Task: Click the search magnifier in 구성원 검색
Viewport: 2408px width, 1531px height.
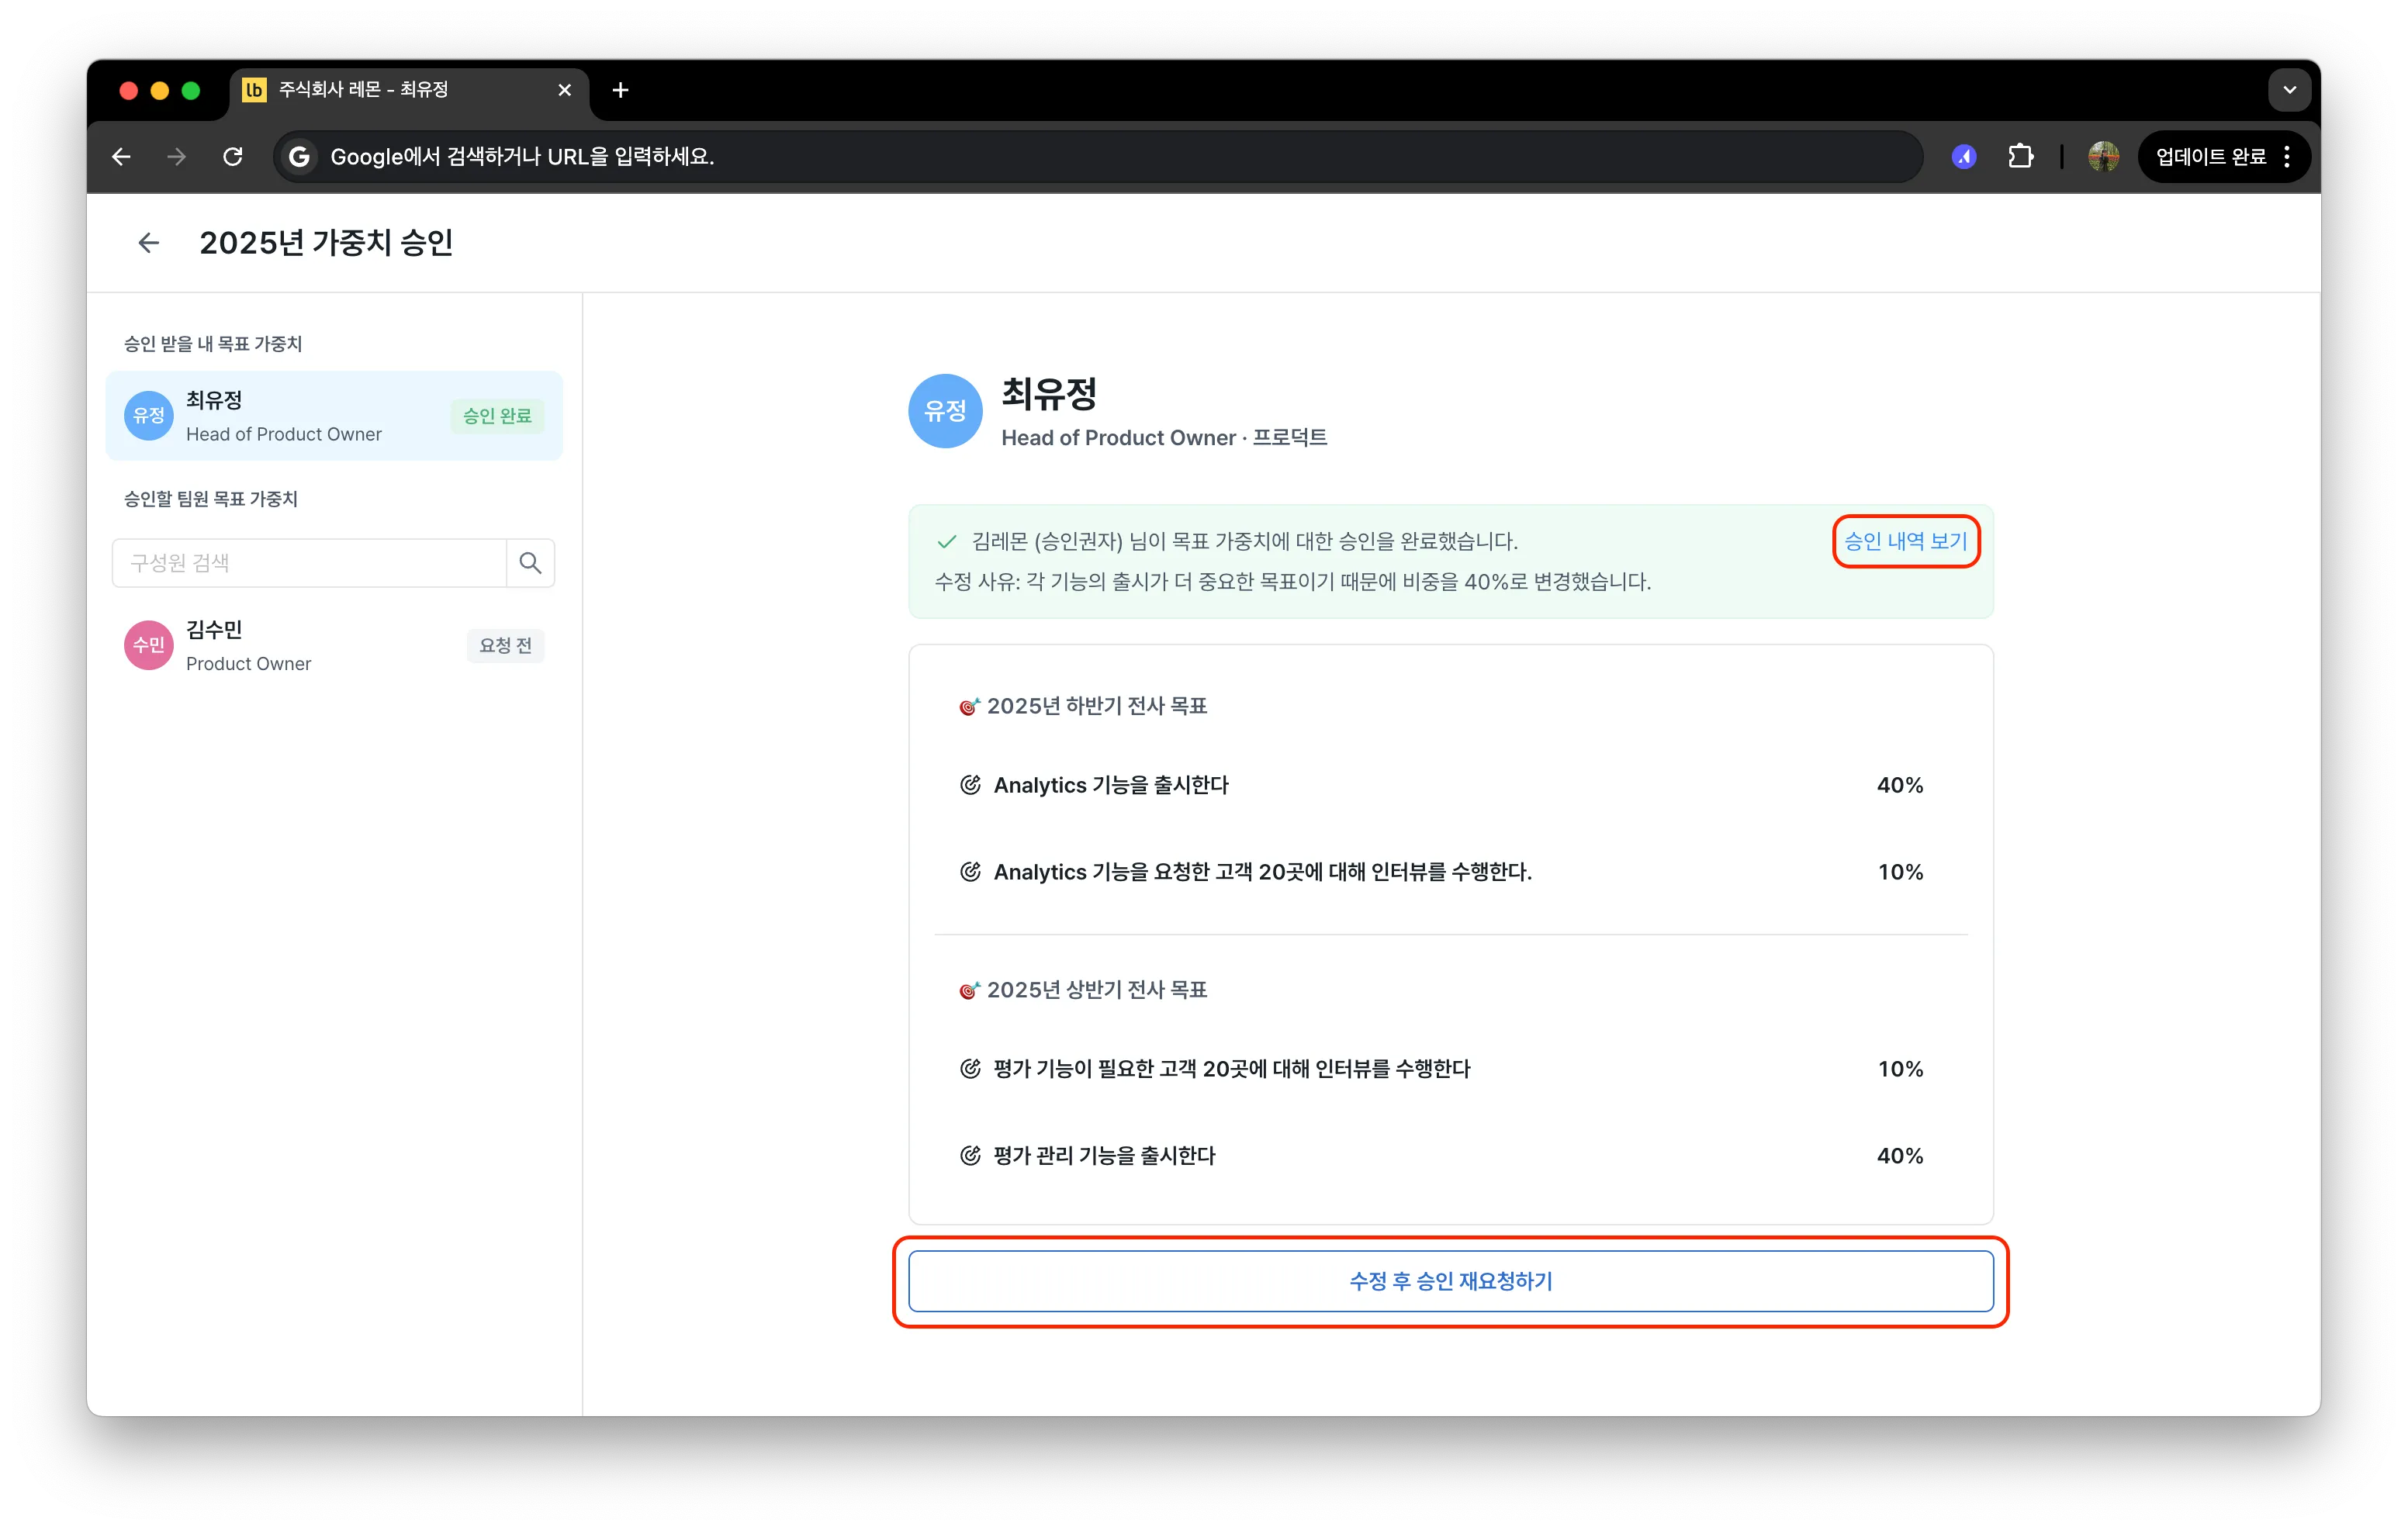Action: [x=530, y=563]
